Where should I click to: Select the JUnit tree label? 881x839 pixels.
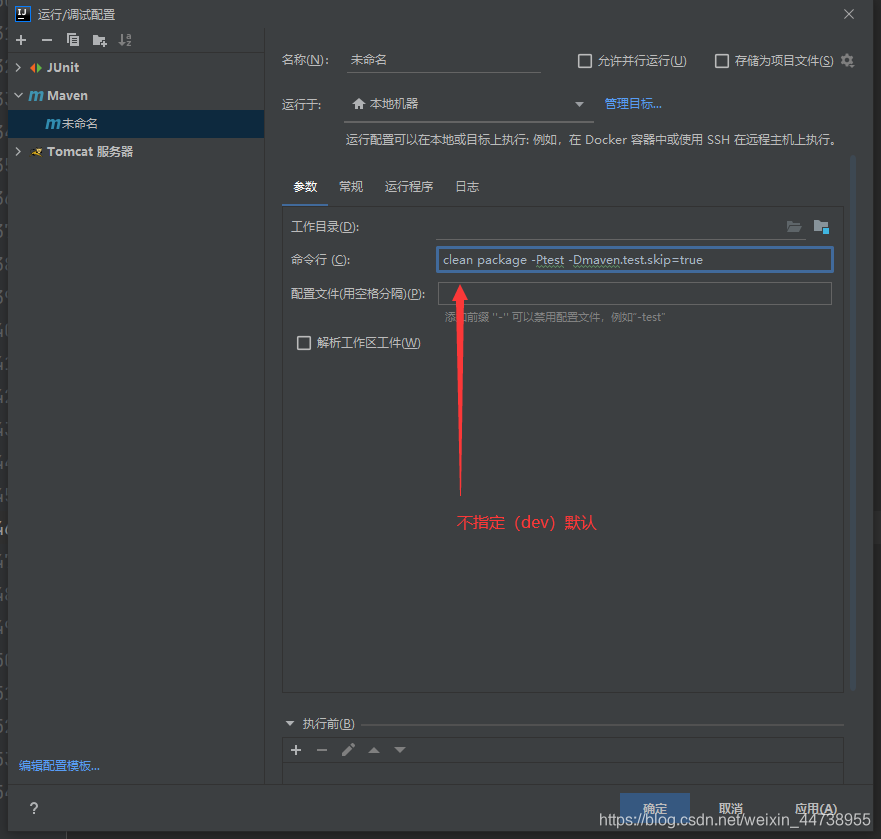pos(63,67)
